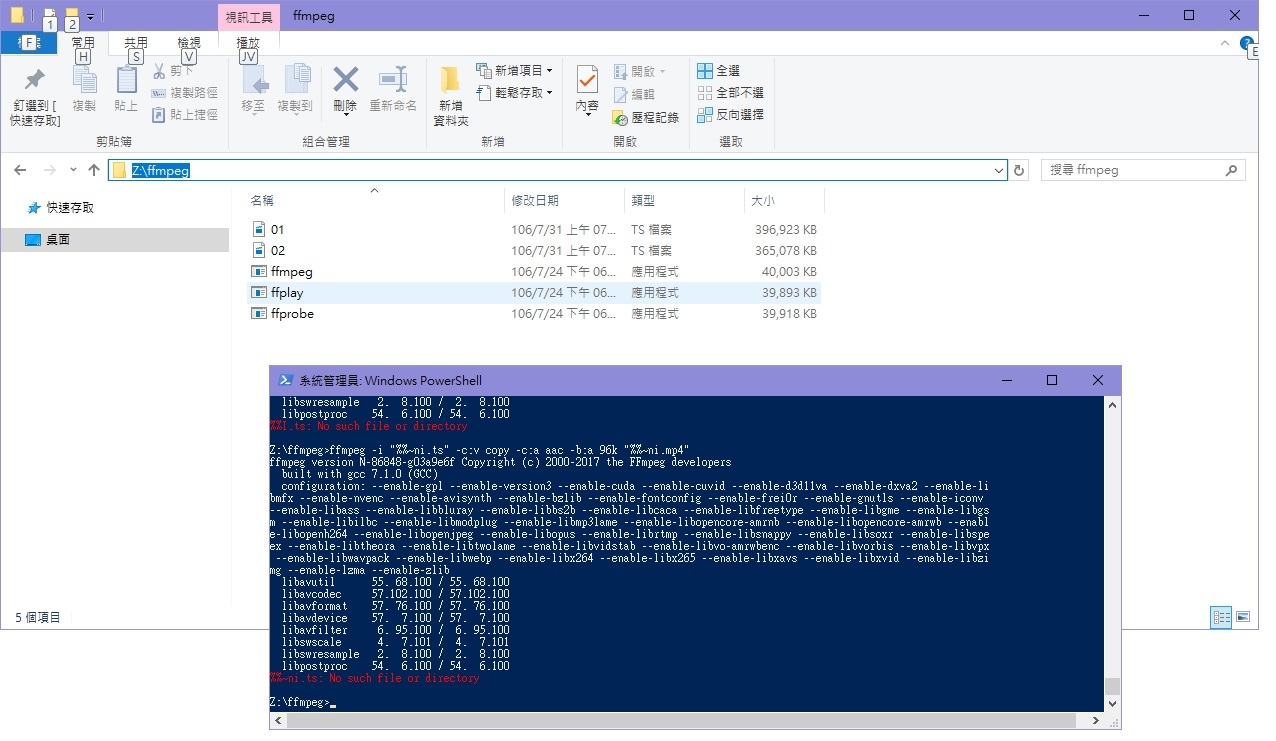Switch to the Share (共用) ribbon tab

(x=136, y=43)
